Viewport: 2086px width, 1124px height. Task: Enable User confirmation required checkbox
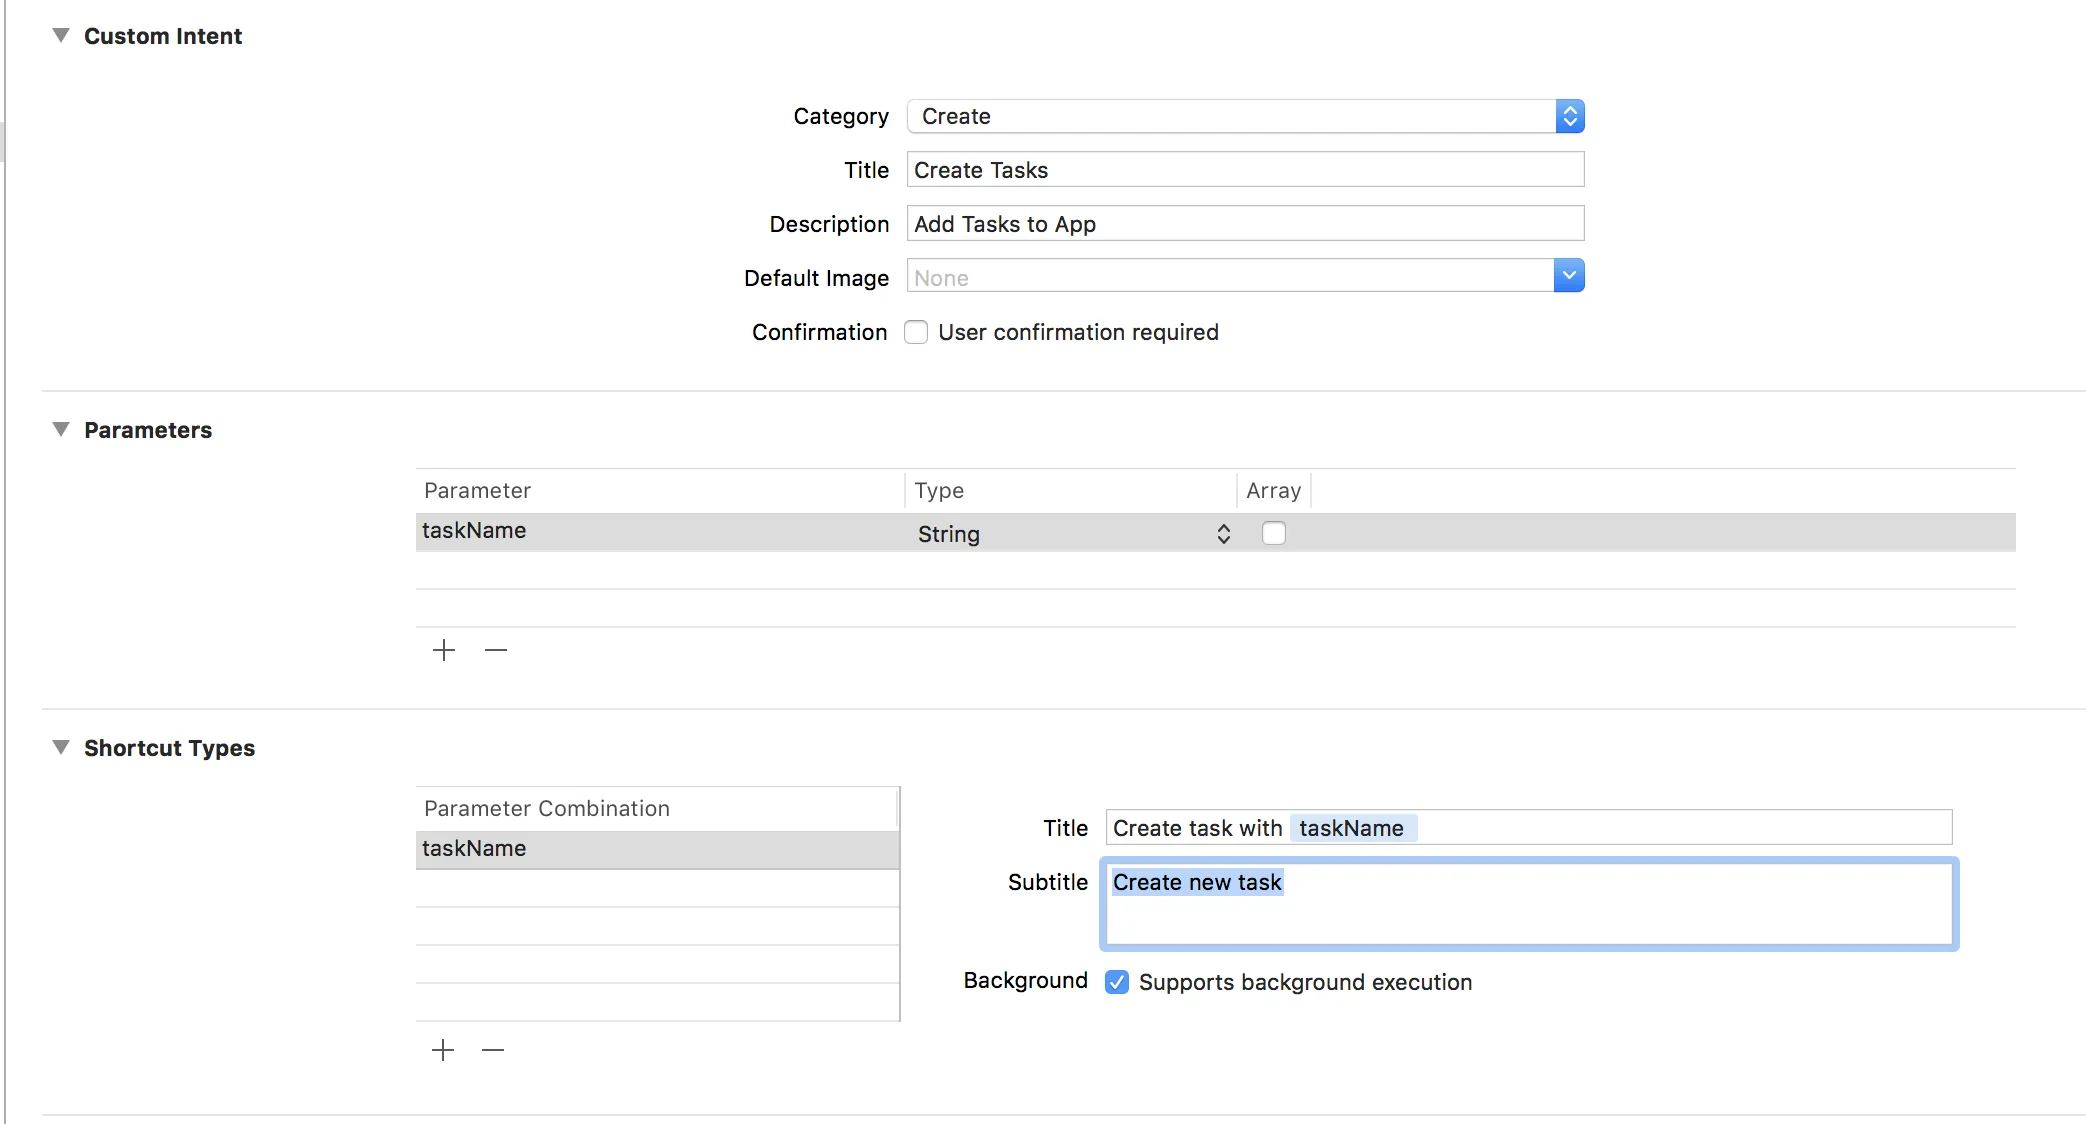tap(916, 332)
